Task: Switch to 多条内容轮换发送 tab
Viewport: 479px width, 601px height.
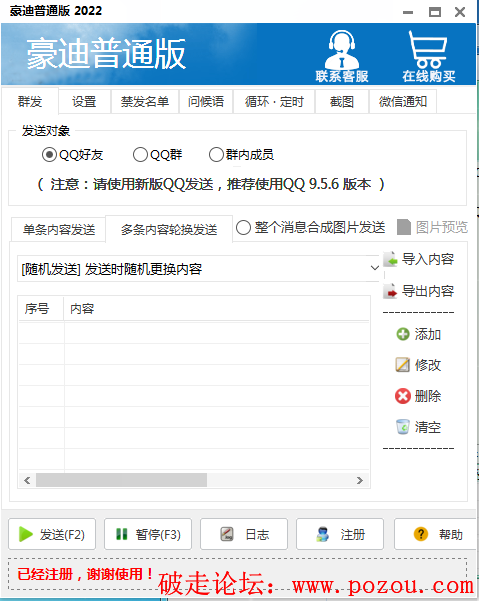Action: pos(169,229)
